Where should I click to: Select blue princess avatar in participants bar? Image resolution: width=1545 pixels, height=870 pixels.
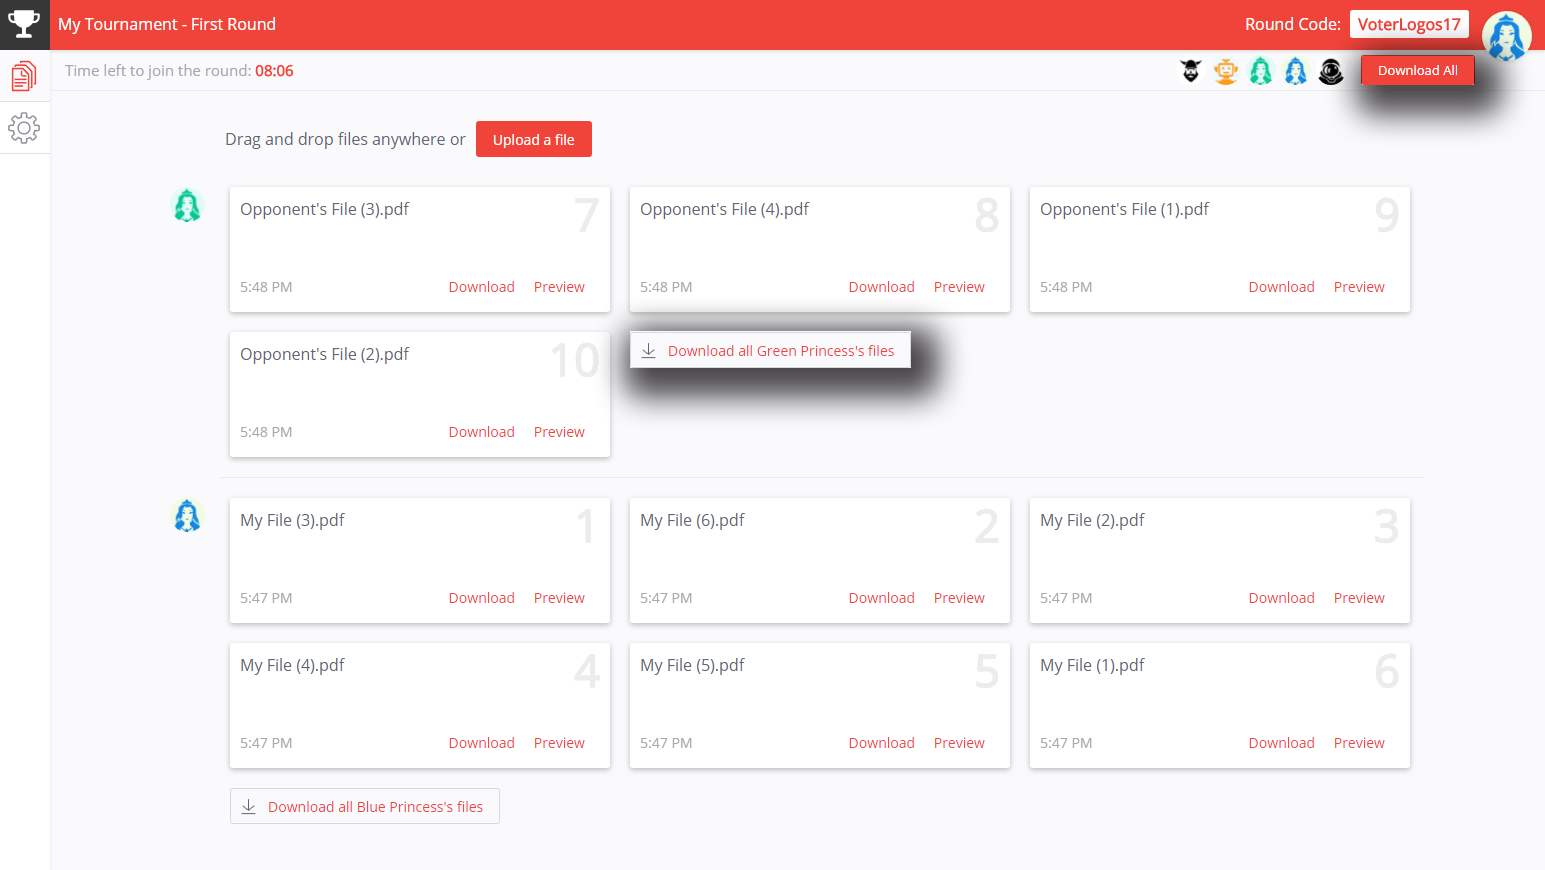pos(1296,71)
